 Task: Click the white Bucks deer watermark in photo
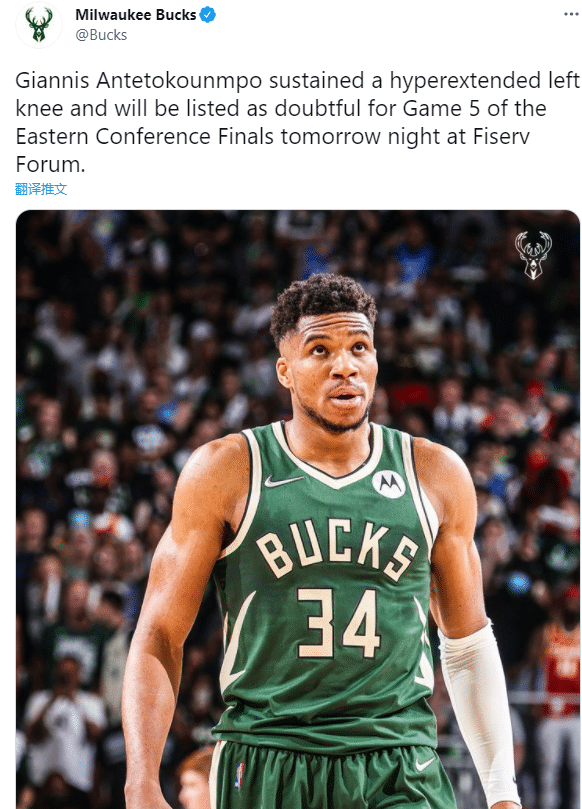click(534, 255)
